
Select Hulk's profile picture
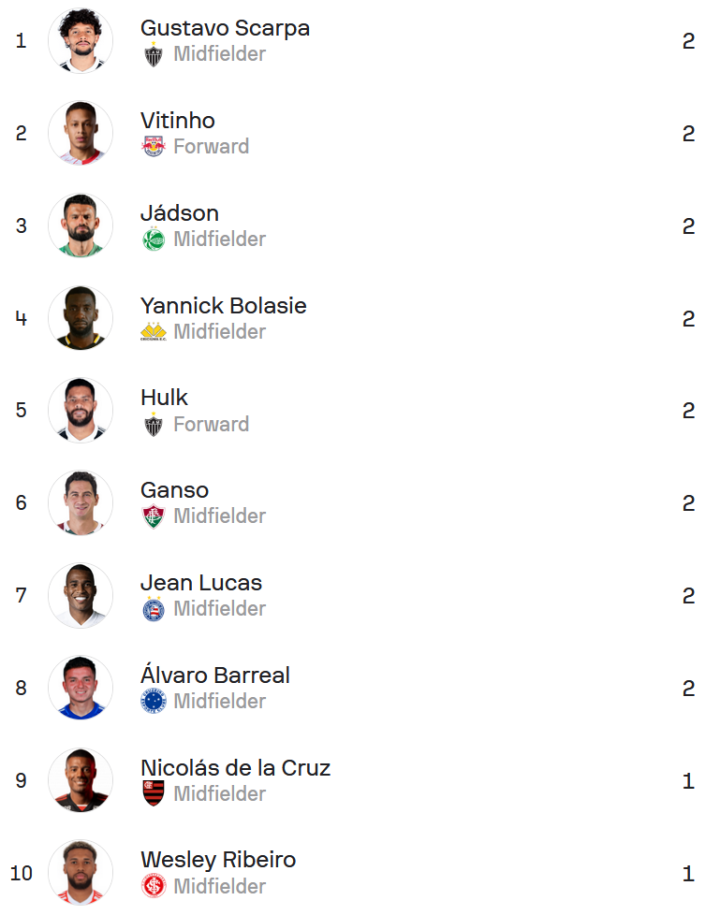pyautogui.click(x=80, y=411)
